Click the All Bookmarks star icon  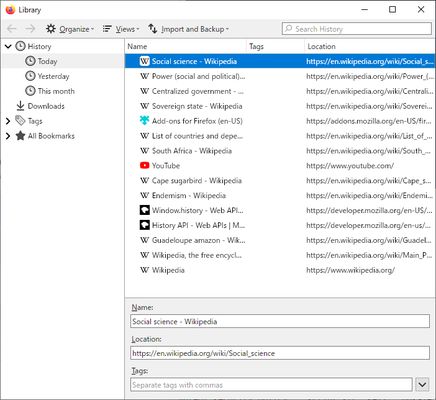(x=20, y=136)
